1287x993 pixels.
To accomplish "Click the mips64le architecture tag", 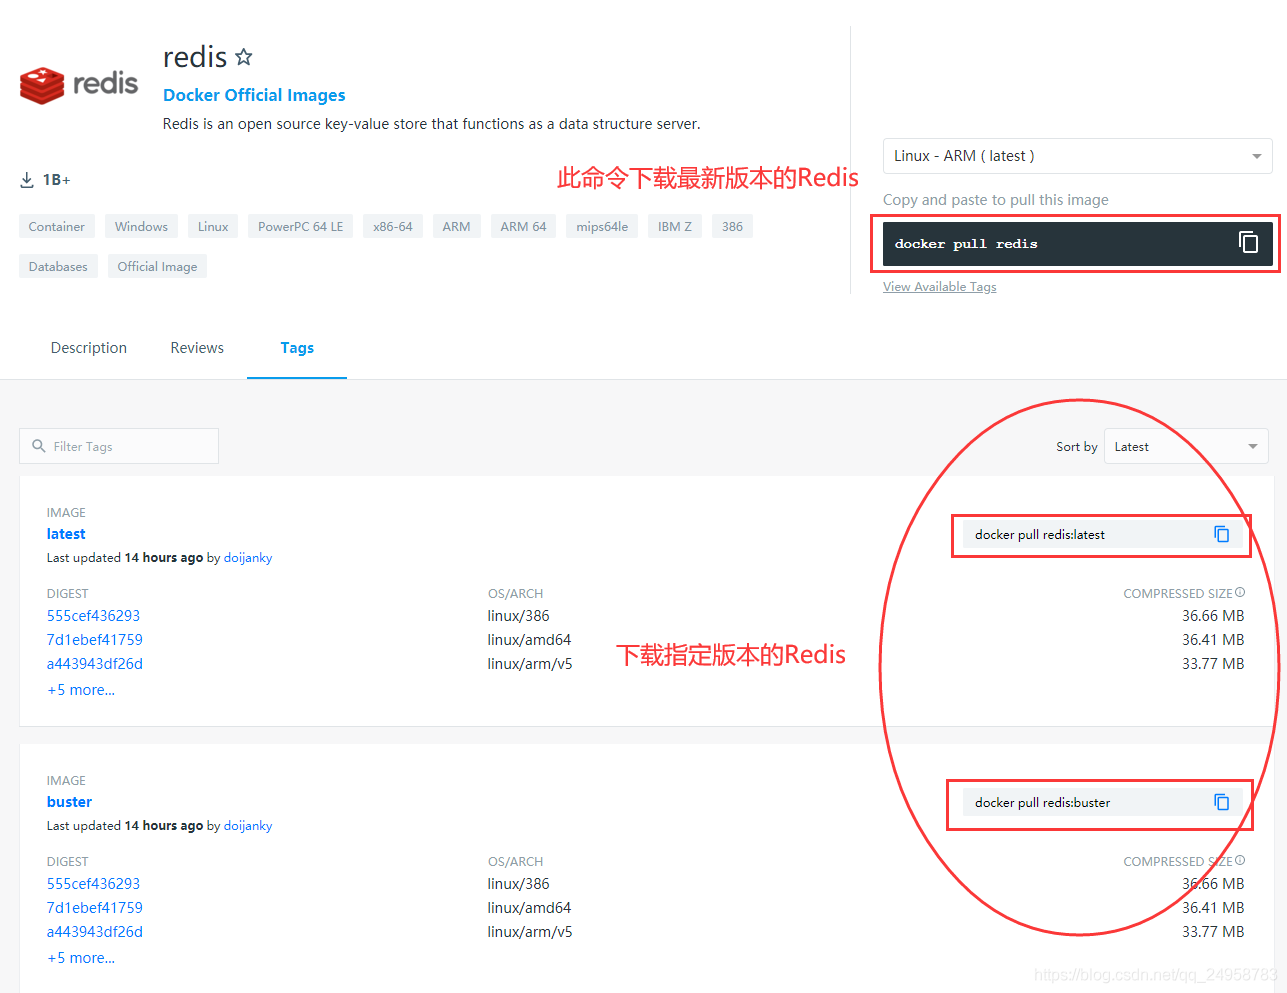I will click(x=602, y=226).
